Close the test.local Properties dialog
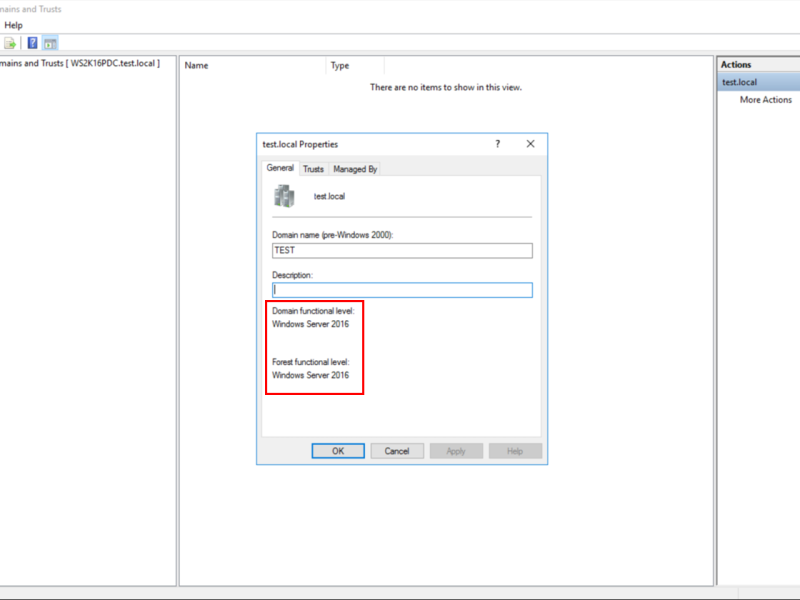The height and width of the screenshot is (600, 800). 531,144
